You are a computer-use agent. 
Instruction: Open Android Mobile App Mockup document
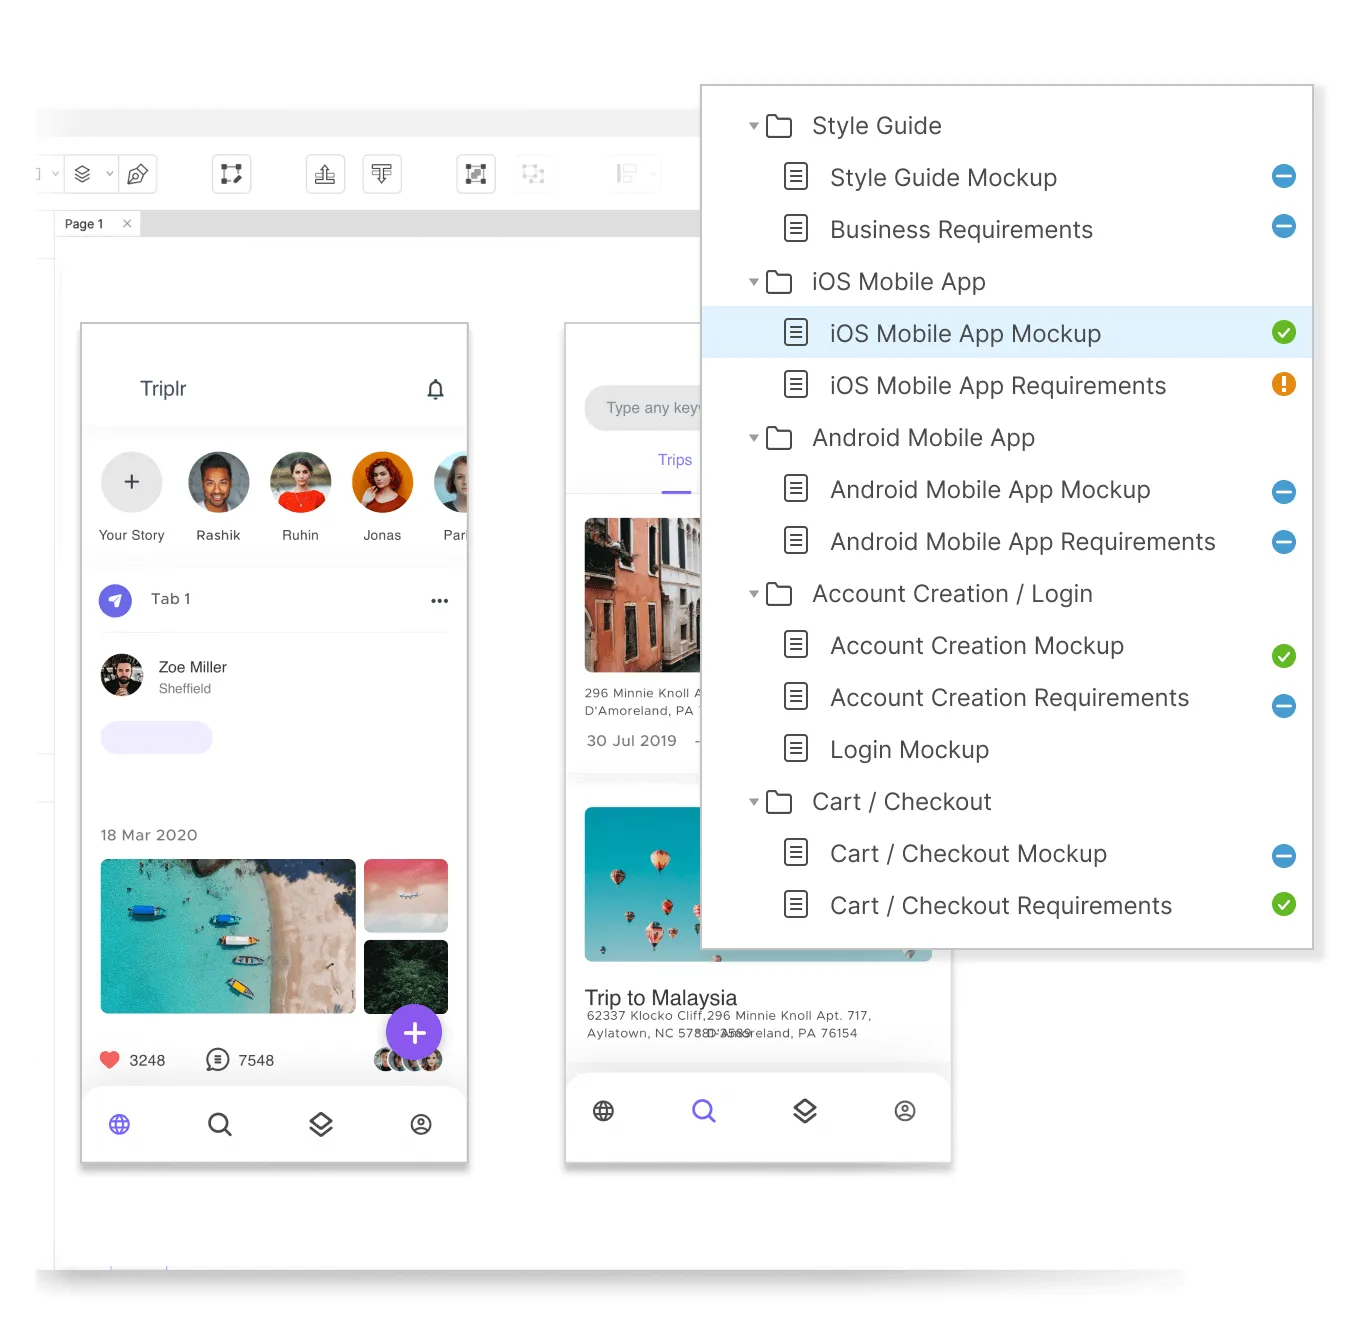pyautogui.click(x=989, y=490)
